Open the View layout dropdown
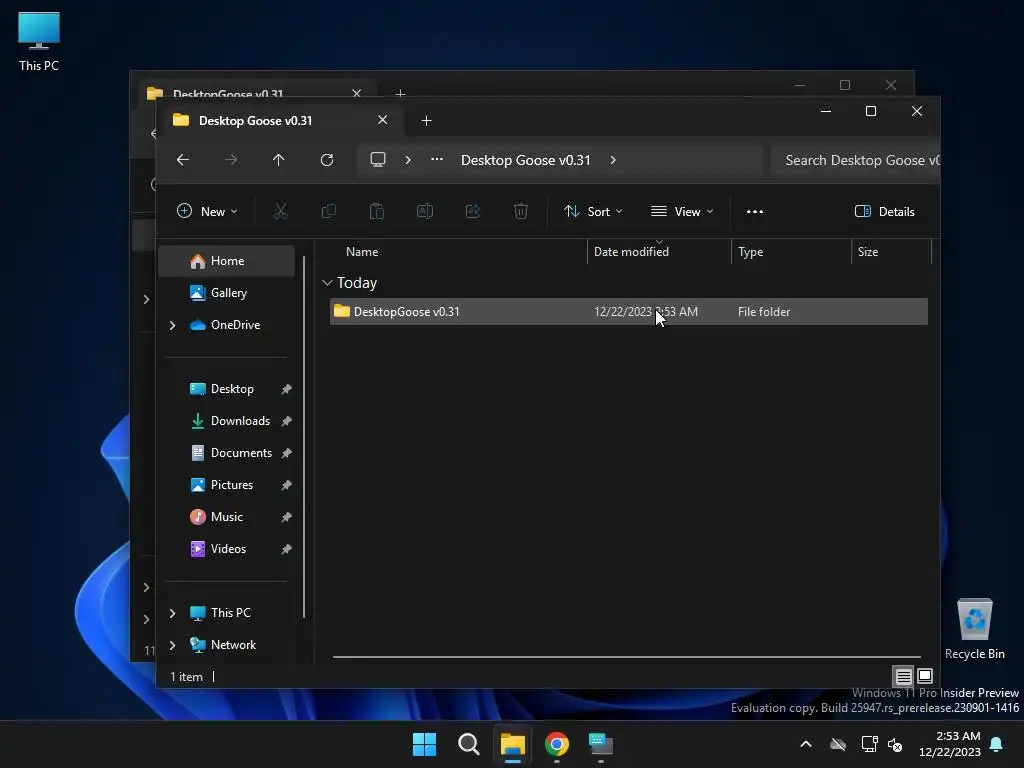1024x768 pixels. 682,212
